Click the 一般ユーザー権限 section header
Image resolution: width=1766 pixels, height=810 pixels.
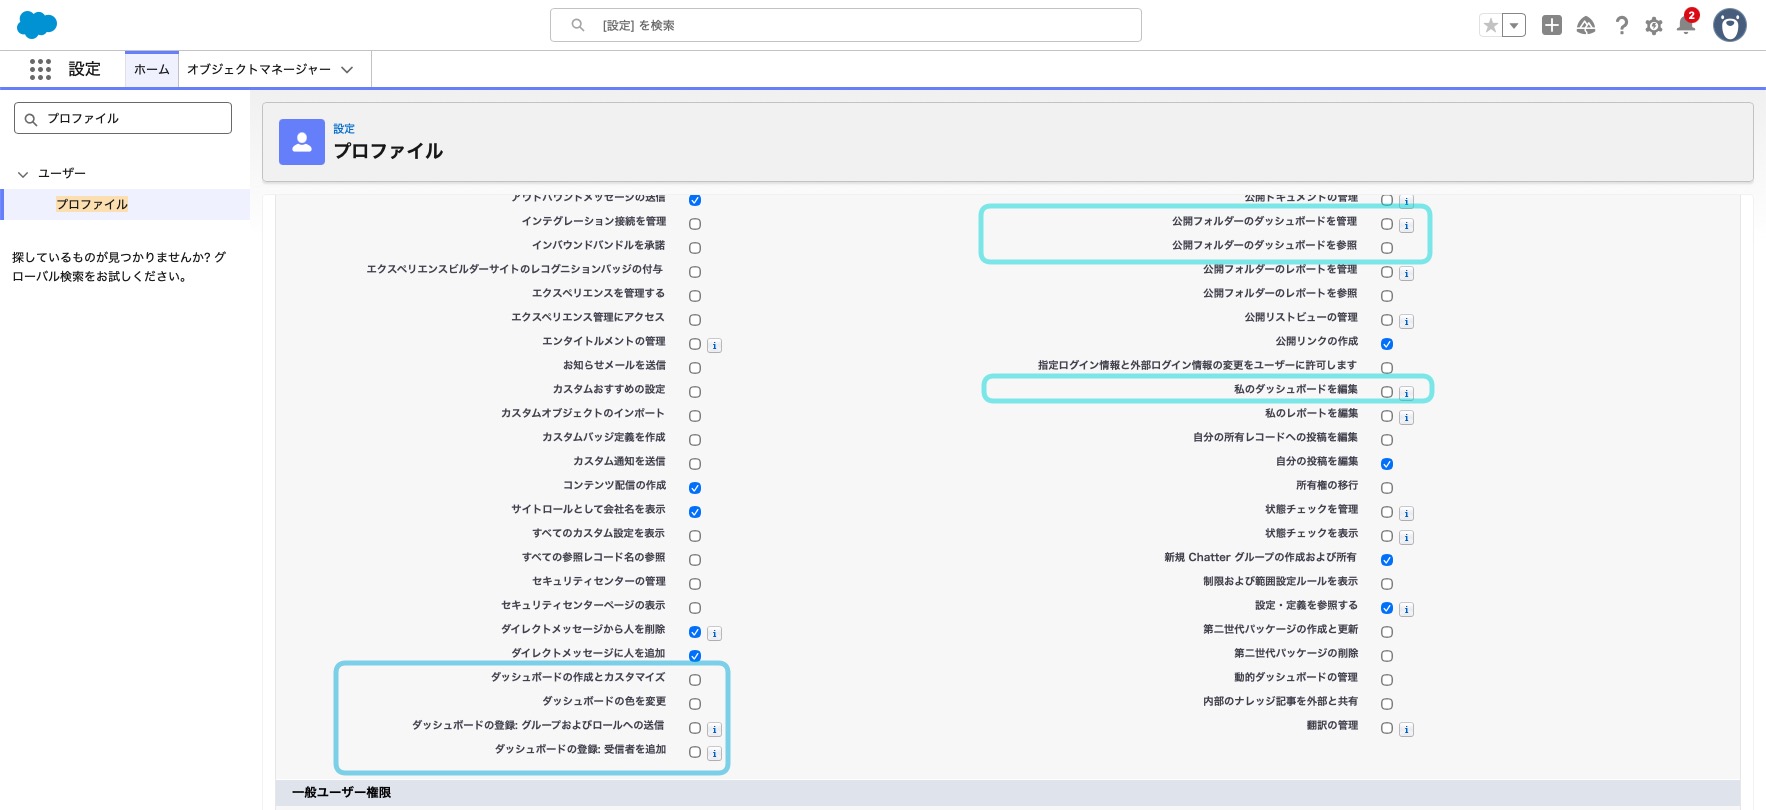[1008, 793]
